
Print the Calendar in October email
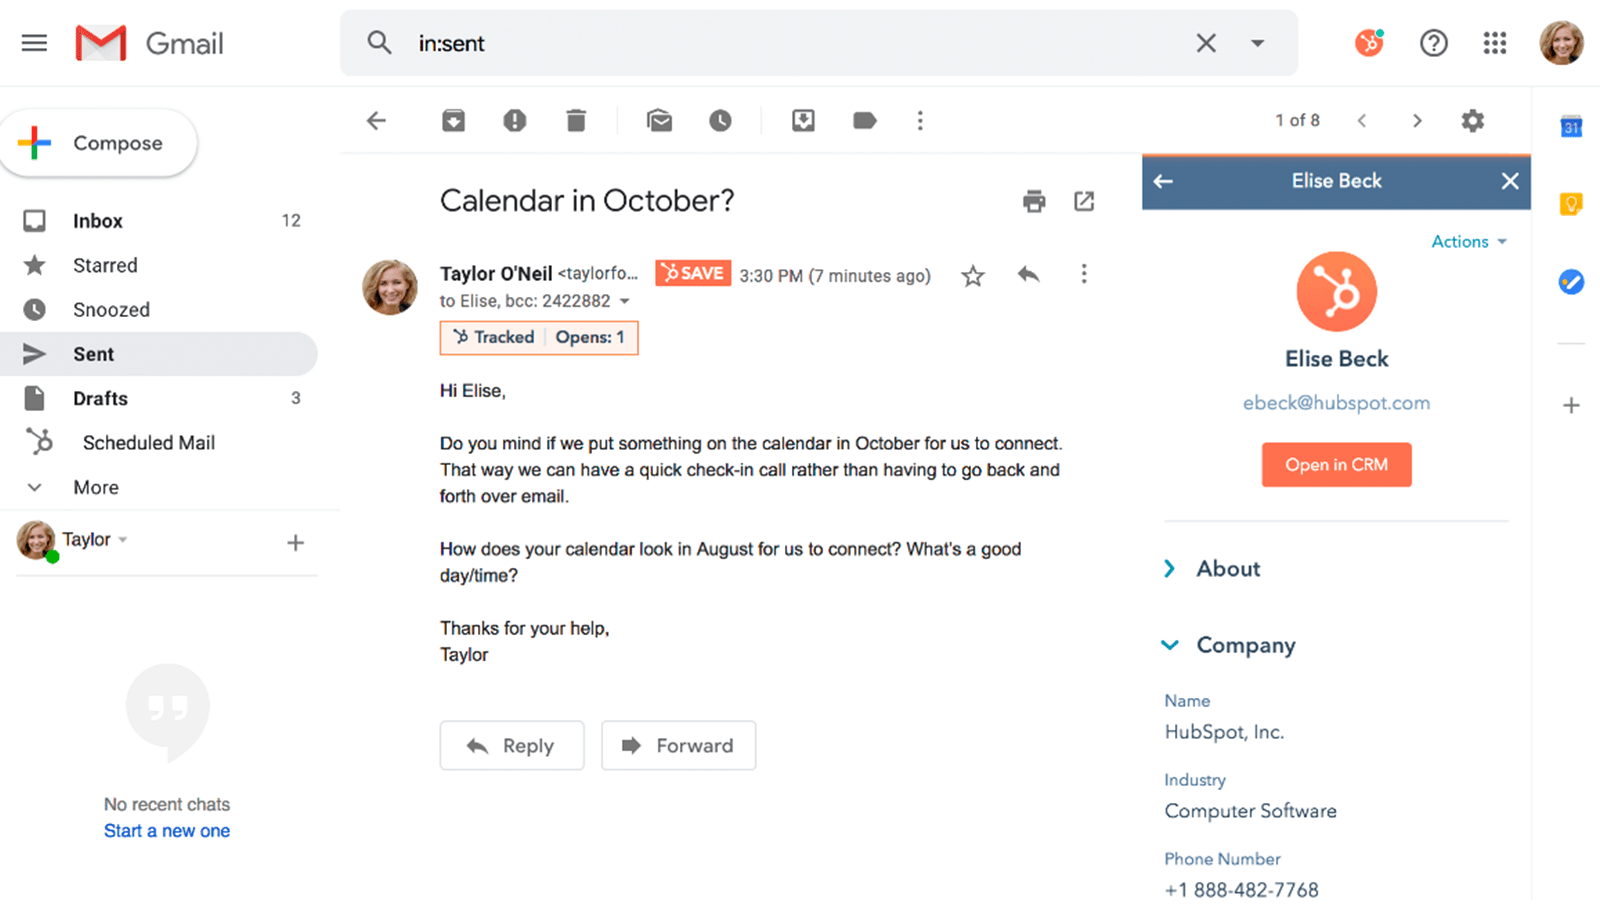click(x=1033, y=201)
